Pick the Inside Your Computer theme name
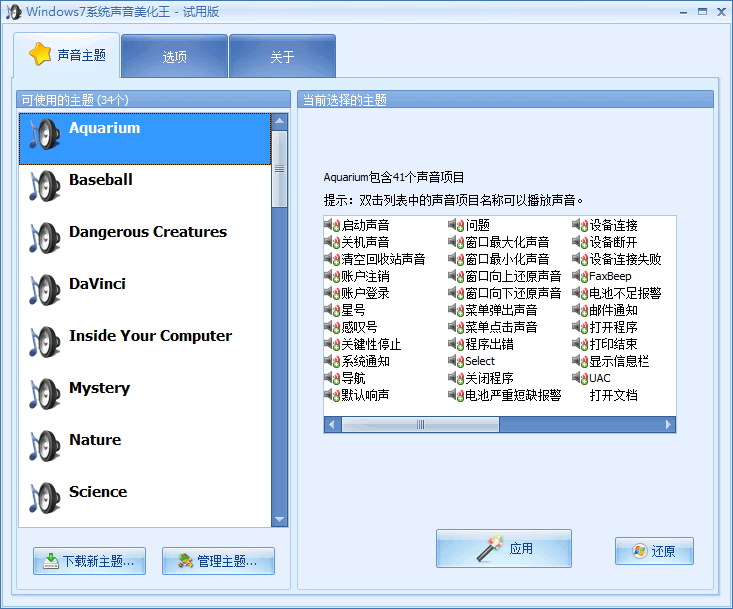This screenshot has width=733, height=609. coord(151,336)
